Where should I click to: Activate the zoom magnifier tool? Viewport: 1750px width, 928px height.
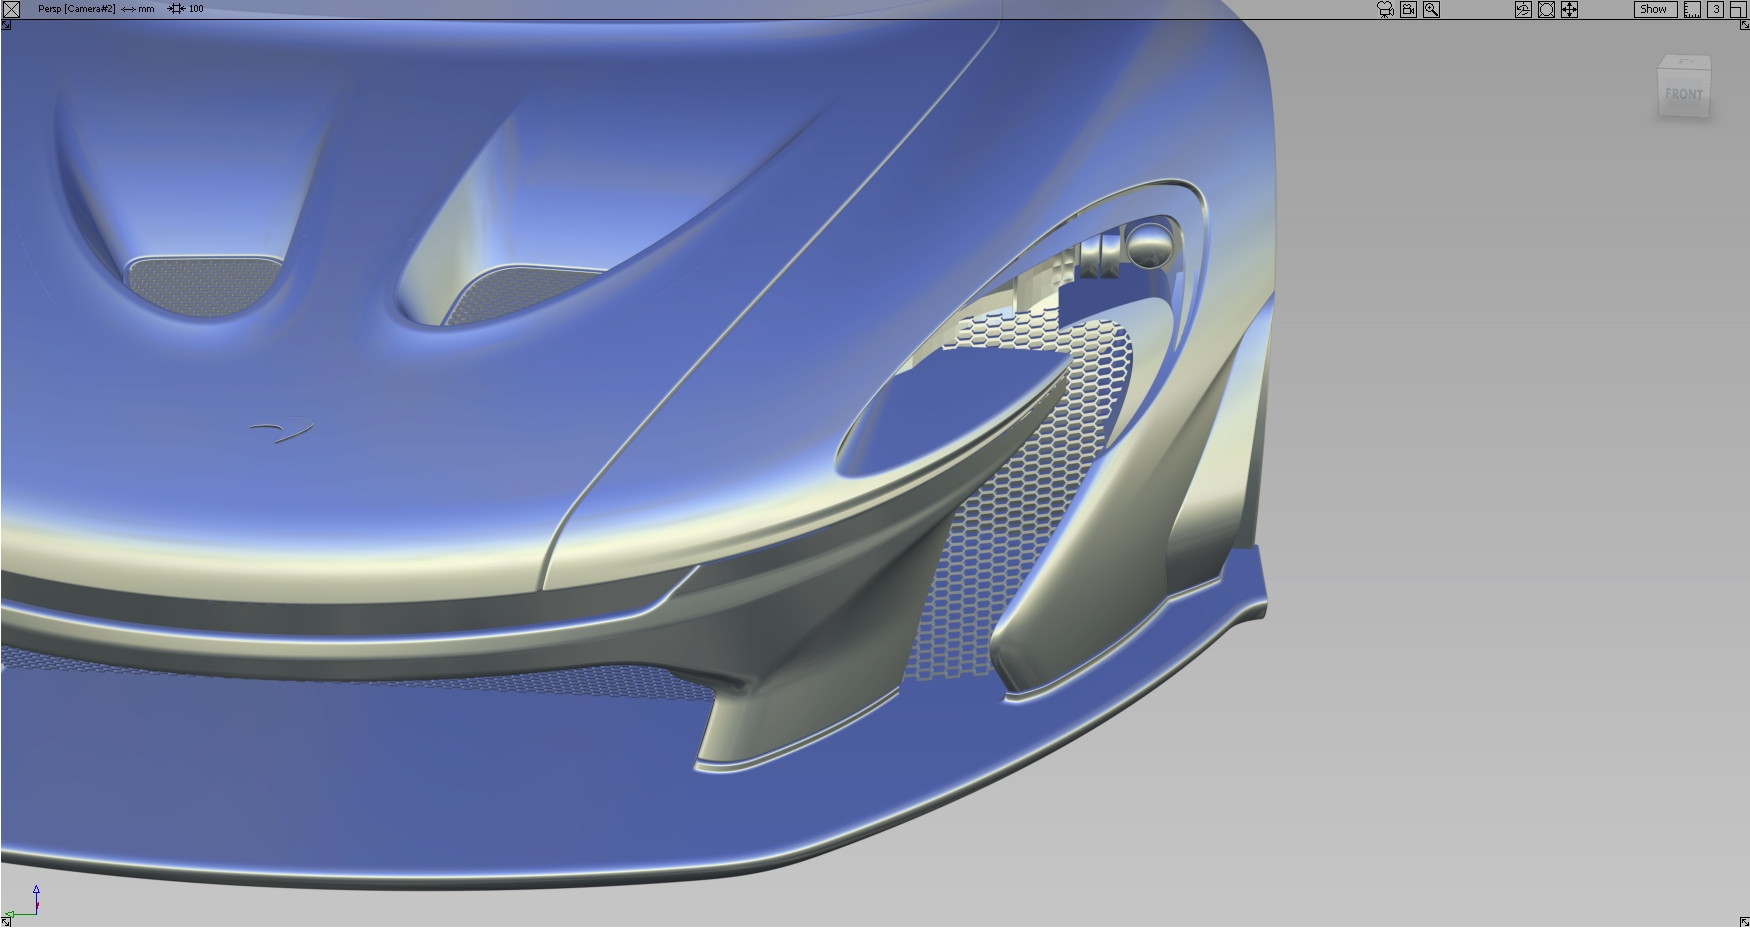coord(1431,9)
